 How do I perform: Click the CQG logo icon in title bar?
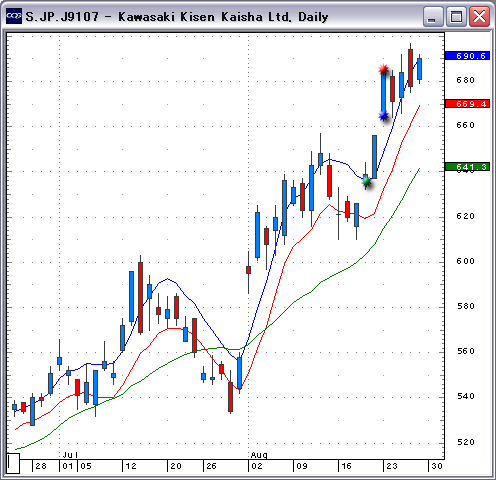14,16
